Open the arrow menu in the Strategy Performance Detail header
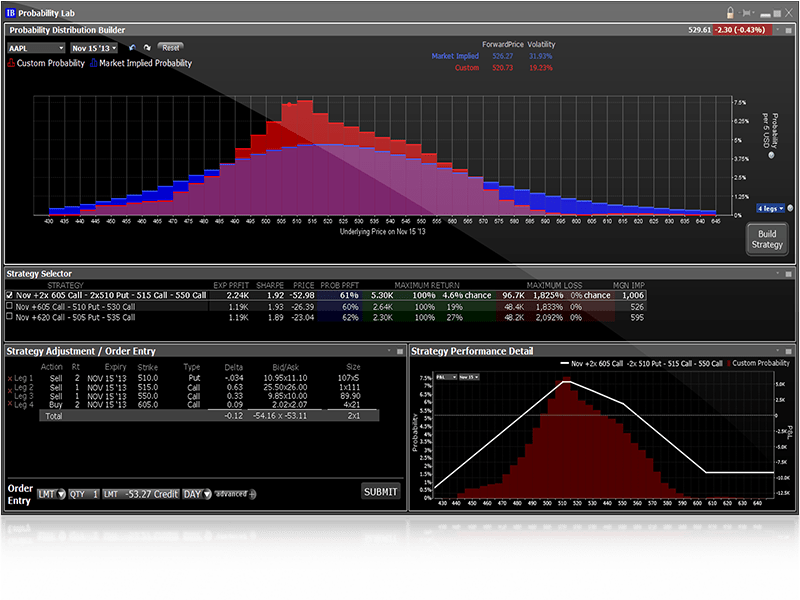Image resolution: width=800 pixels, height=600 pixels. (x=778, y=351)
